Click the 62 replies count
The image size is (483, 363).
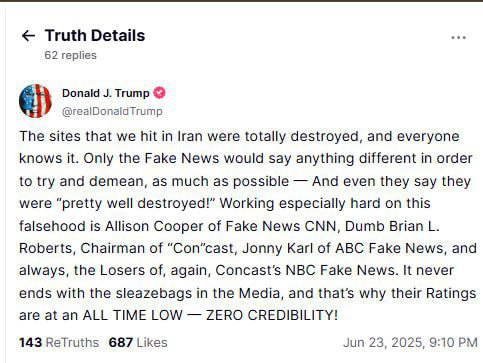pos(71,55)
